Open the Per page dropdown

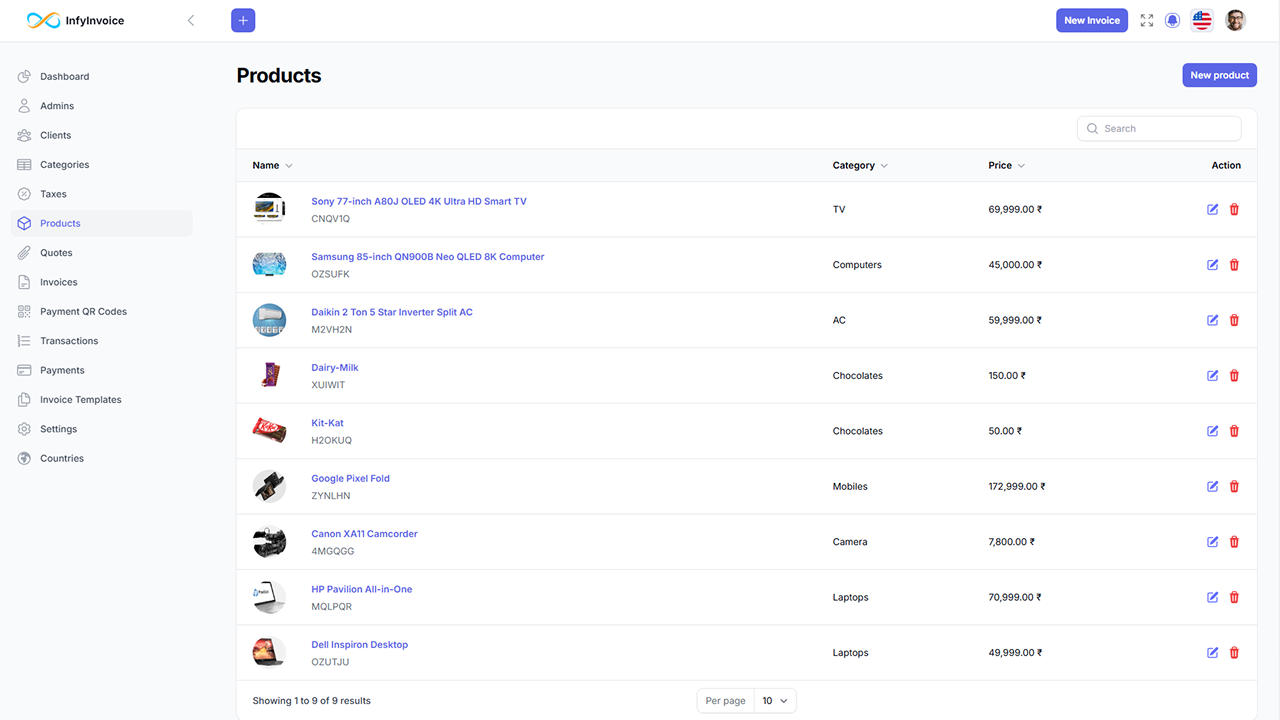(x=775, y=701)
